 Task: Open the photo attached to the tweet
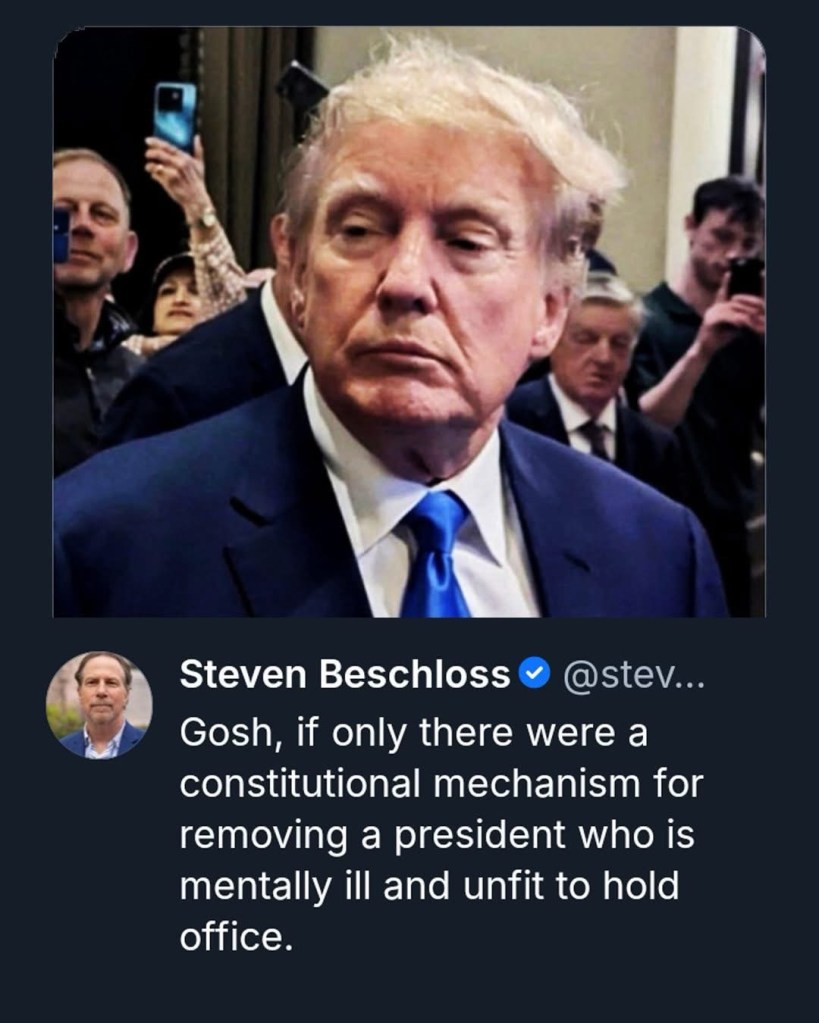[409, 322]
